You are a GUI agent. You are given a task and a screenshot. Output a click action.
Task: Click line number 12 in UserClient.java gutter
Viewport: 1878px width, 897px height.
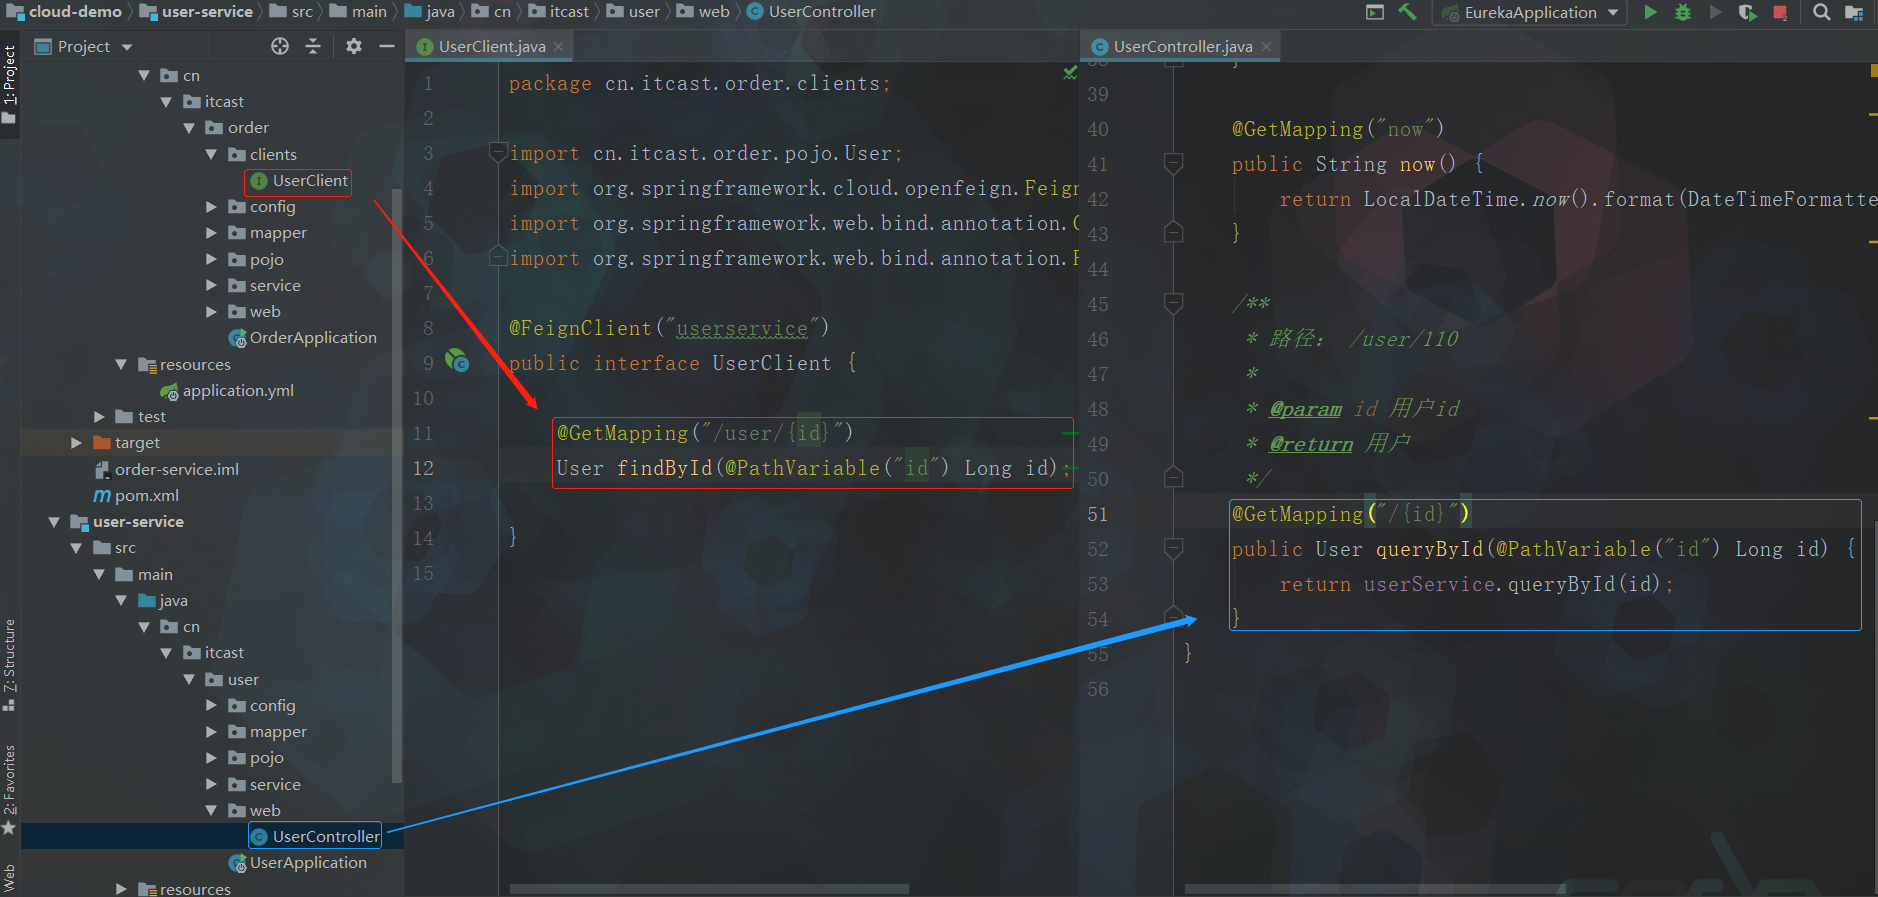[423, 468]
